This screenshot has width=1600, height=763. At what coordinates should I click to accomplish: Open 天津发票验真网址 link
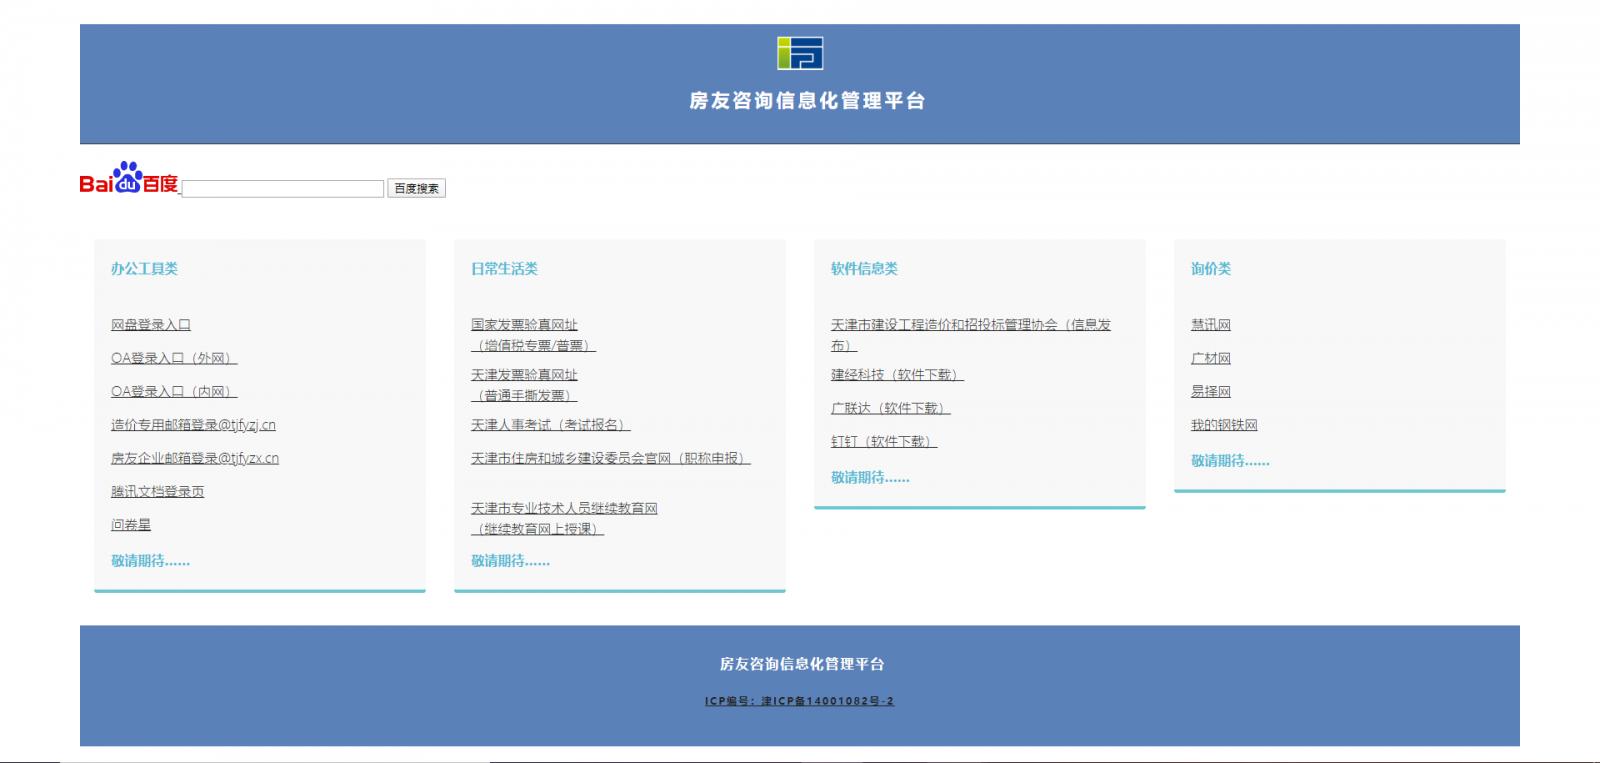(x=524, y=375)
